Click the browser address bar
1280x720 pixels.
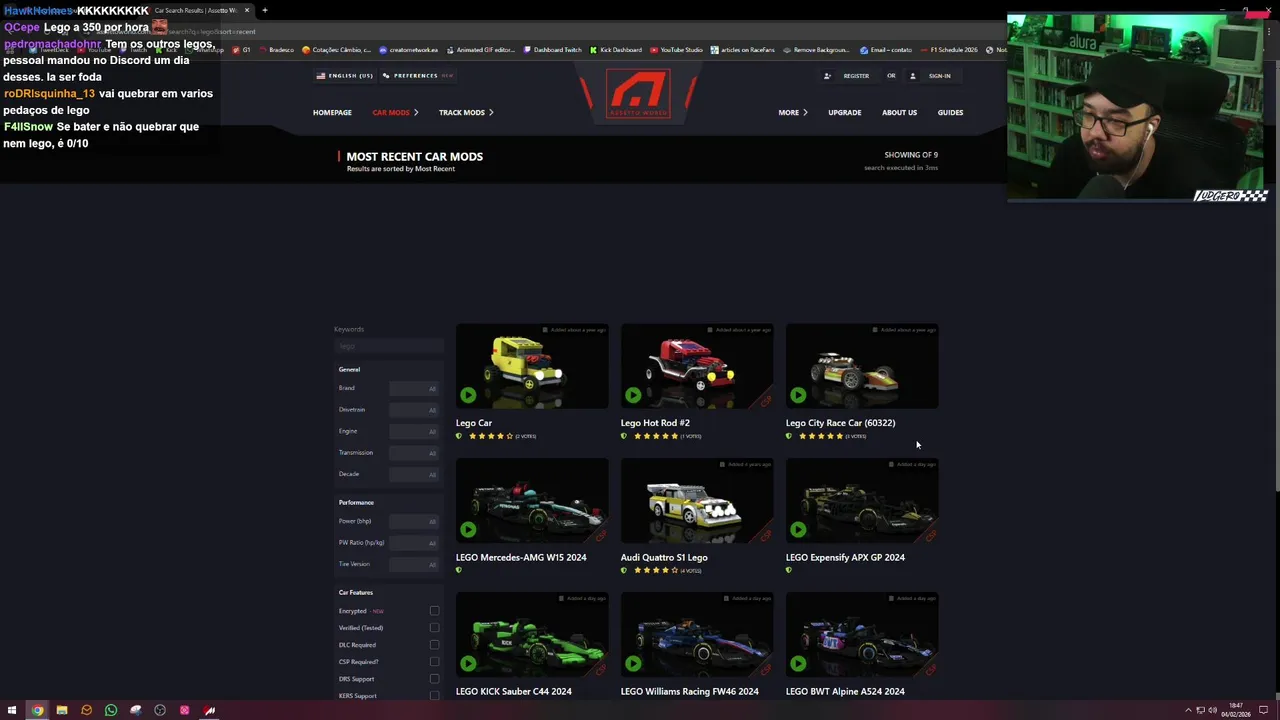(600, 31)
